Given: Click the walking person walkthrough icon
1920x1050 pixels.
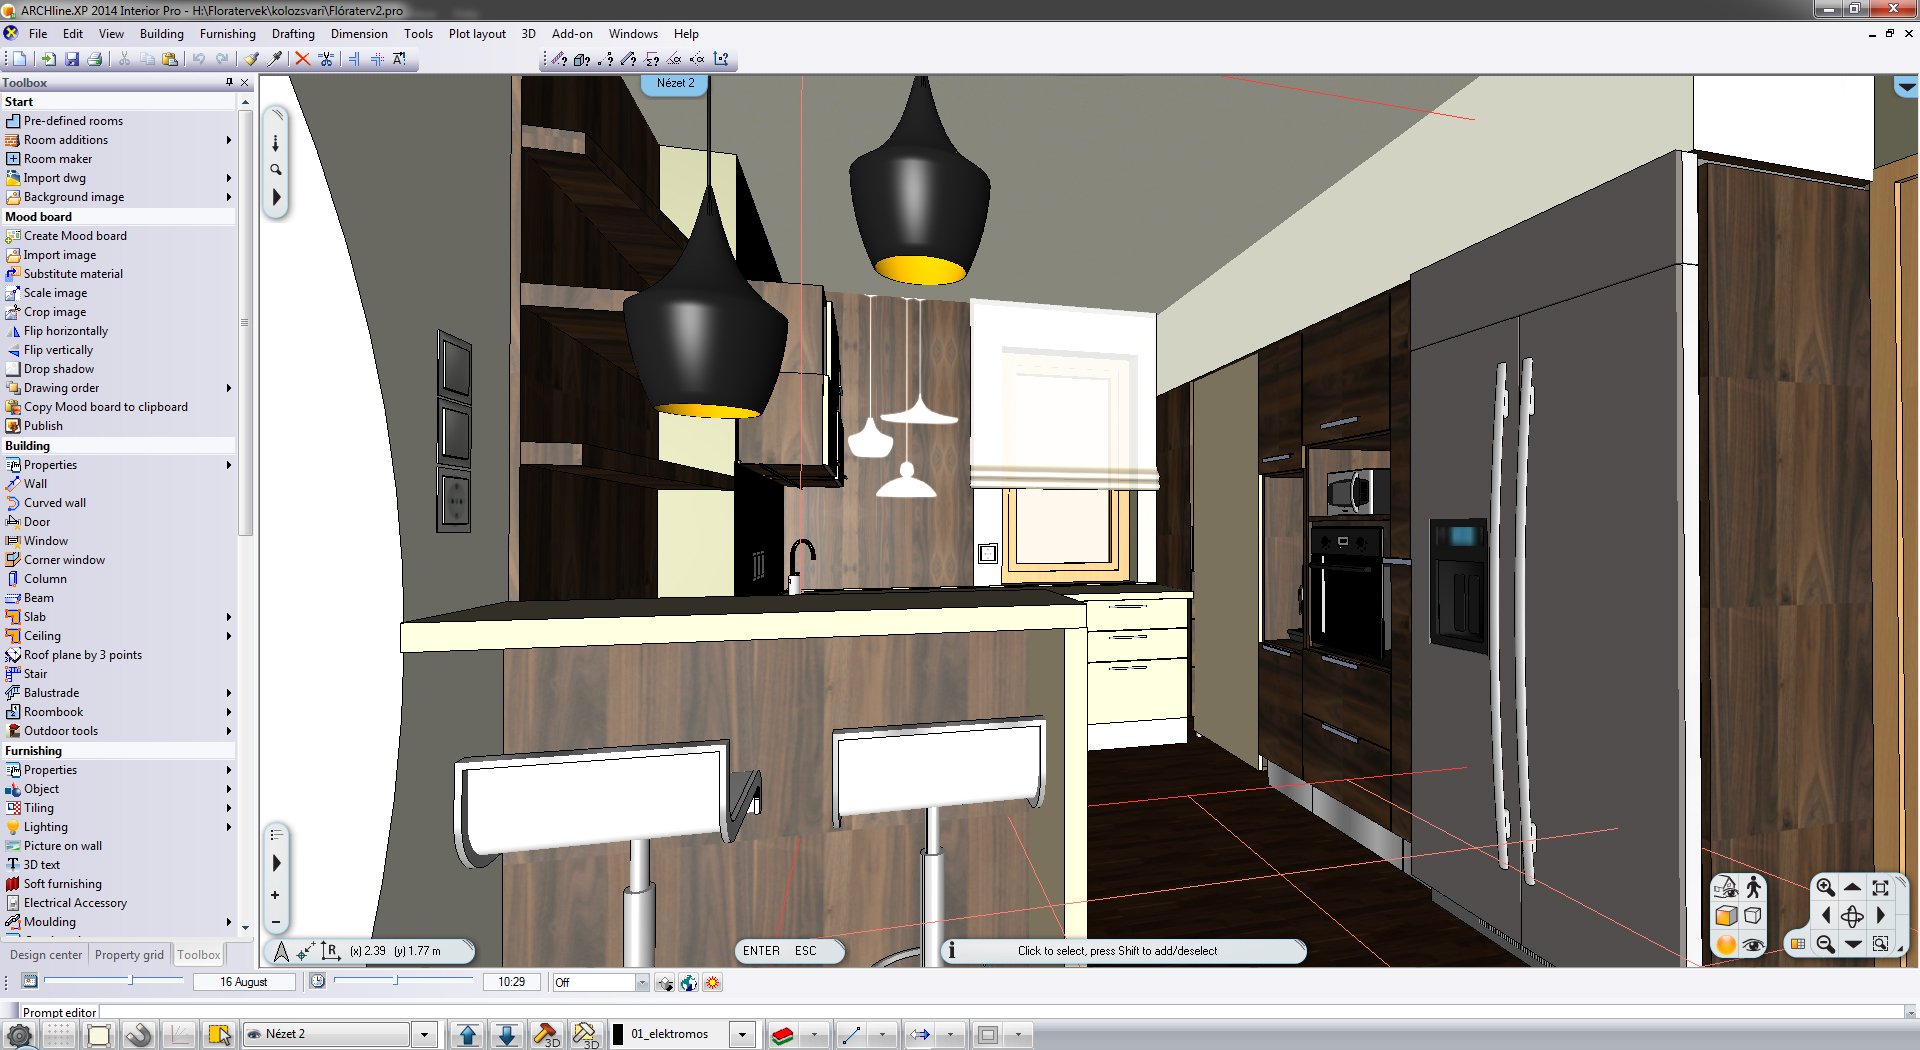Looking at the screenshot, I should pyautogui.click(x=1753, y=887).
